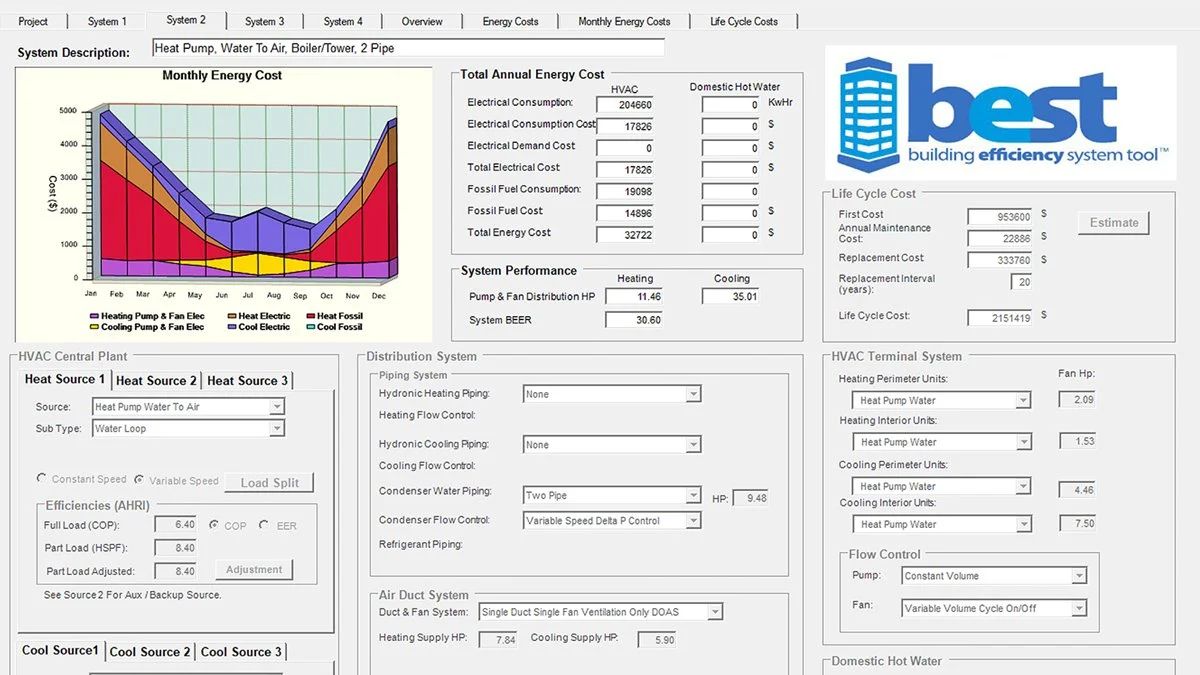
Task: Click Cooling Pump & Fan Elec legend swatch
Action: coord(94,327)
